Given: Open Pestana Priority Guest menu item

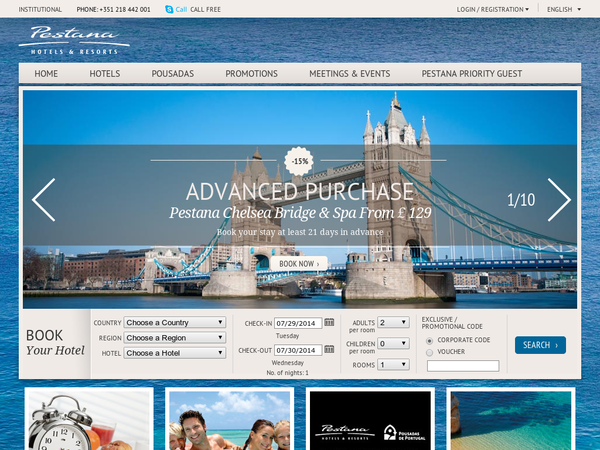Looking at the screenshot, I should [x=472, y=73].
